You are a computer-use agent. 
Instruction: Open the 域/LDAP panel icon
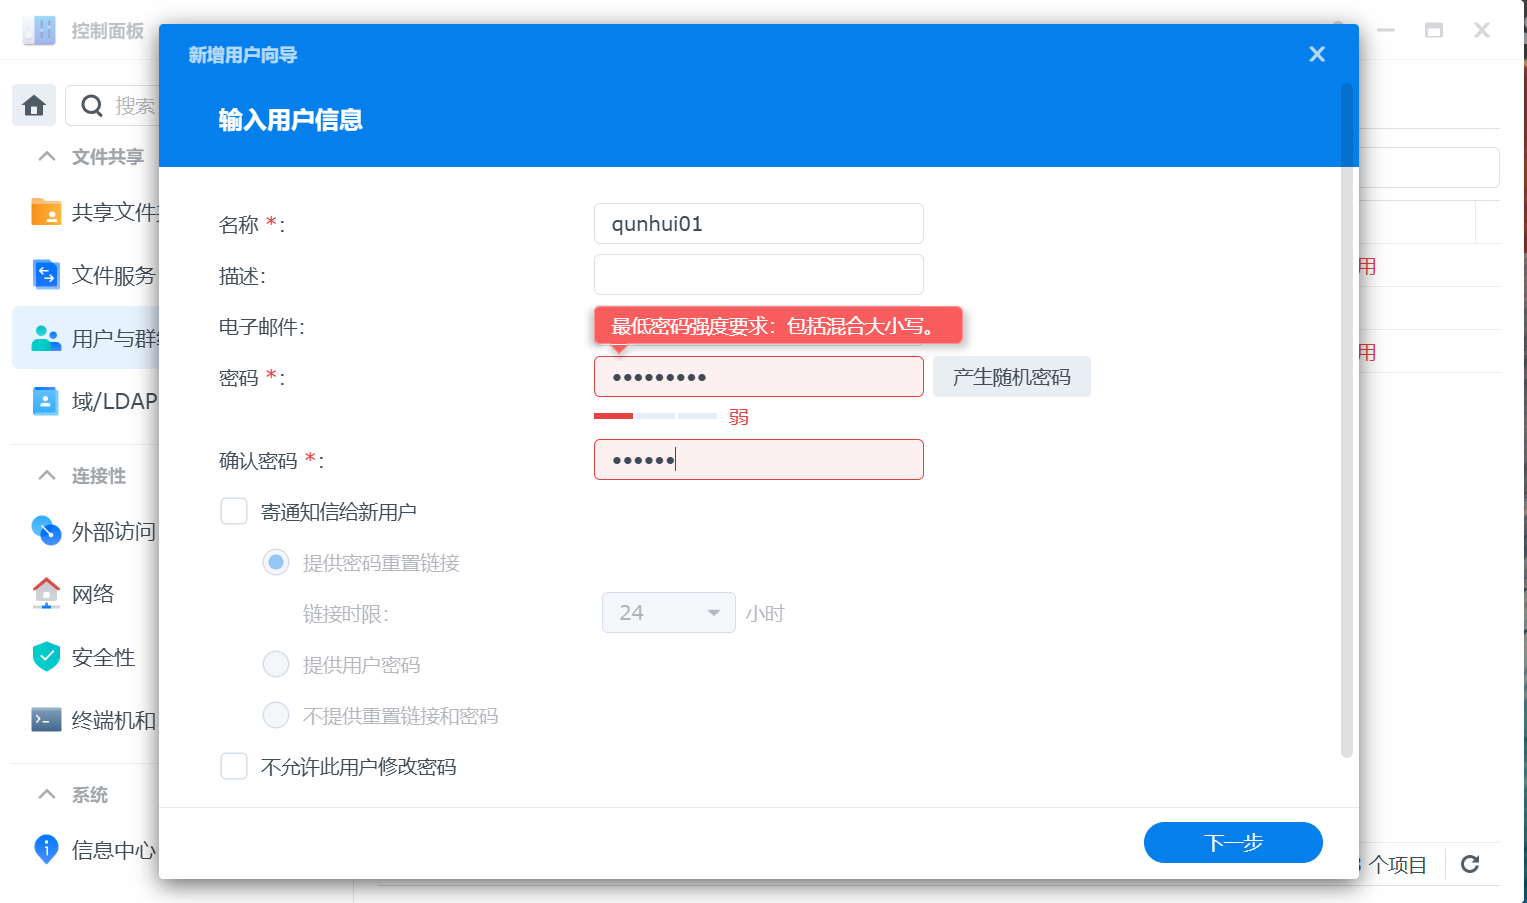(x=46, y=400)
